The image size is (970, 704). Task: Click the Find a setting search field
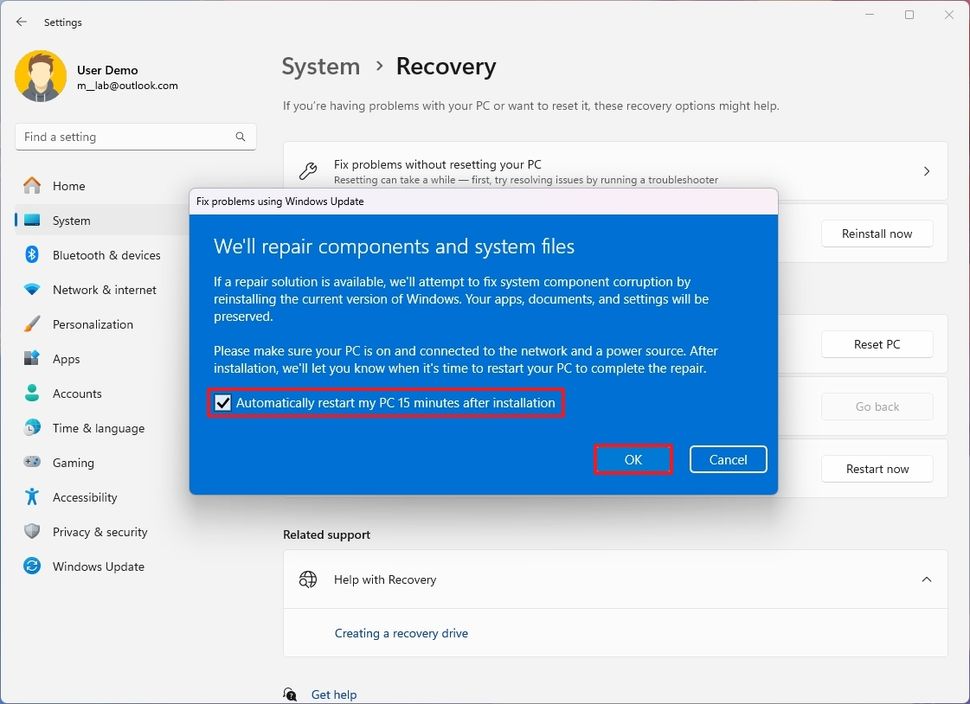[135, 136]
